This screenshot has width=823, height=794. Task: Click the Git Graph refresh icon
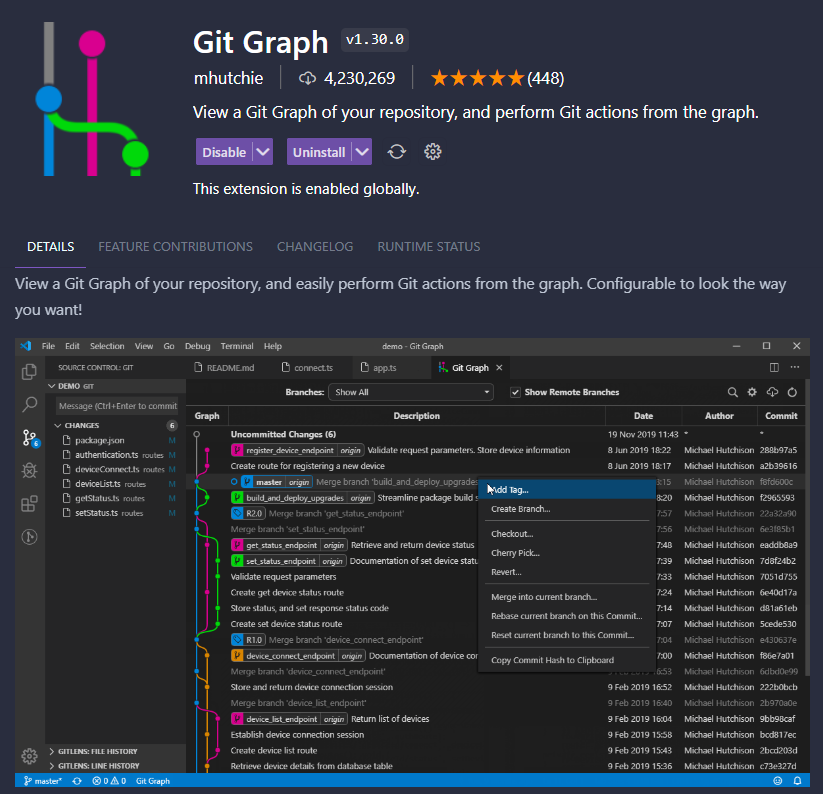point(792,392)
